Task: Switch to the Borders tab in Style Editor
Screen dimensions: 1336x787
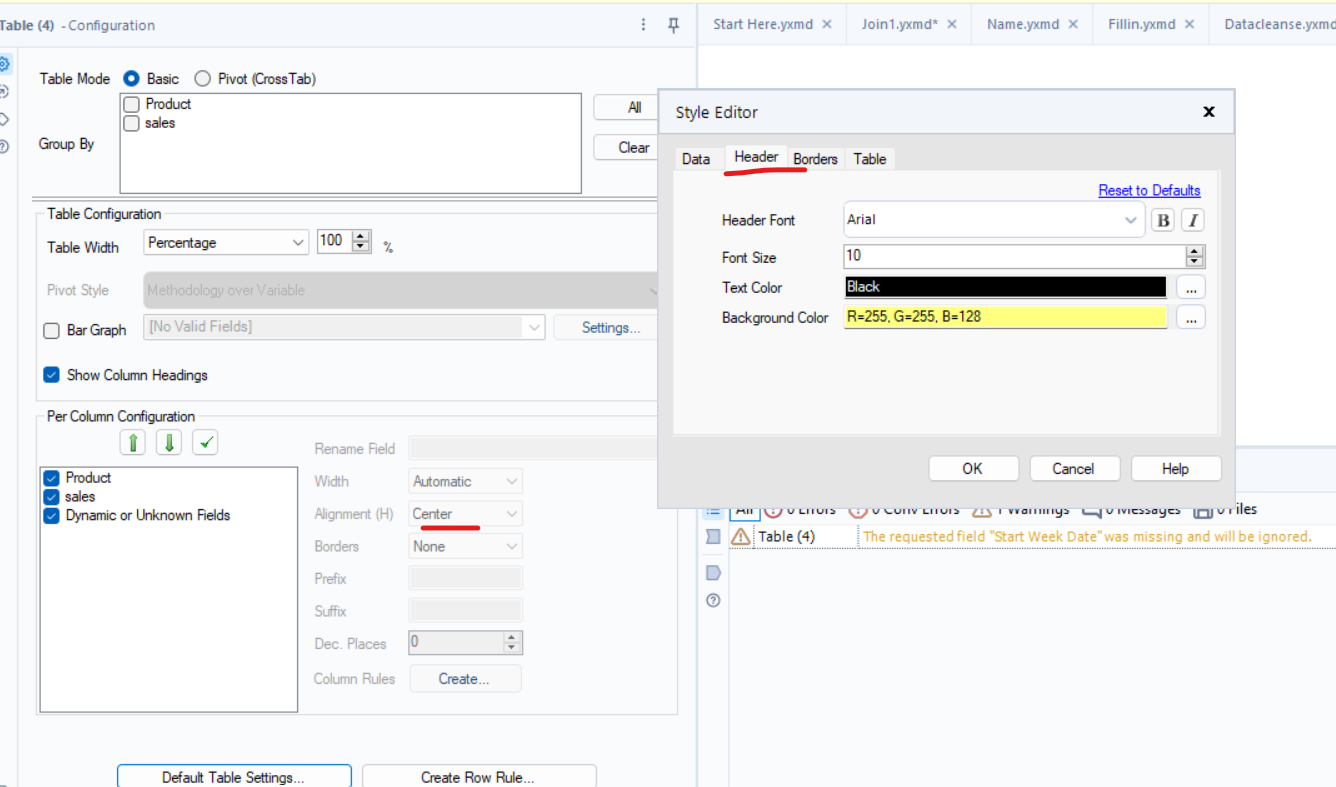Action: [x=815, y=158]
